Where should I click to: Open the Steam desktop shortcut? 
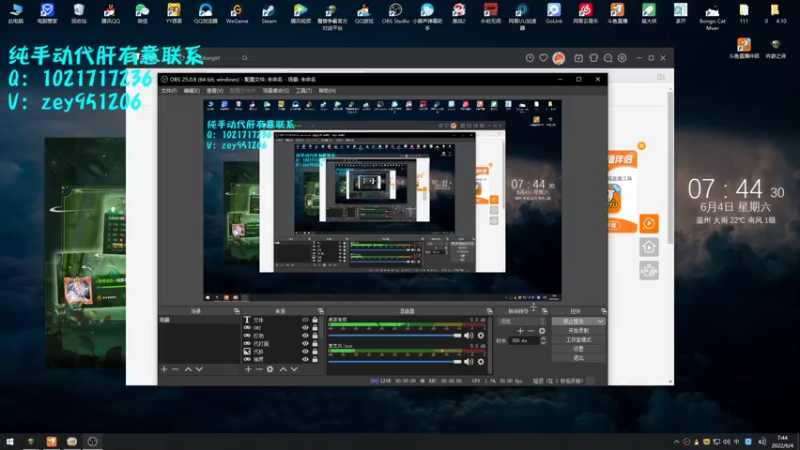(269, 13)
